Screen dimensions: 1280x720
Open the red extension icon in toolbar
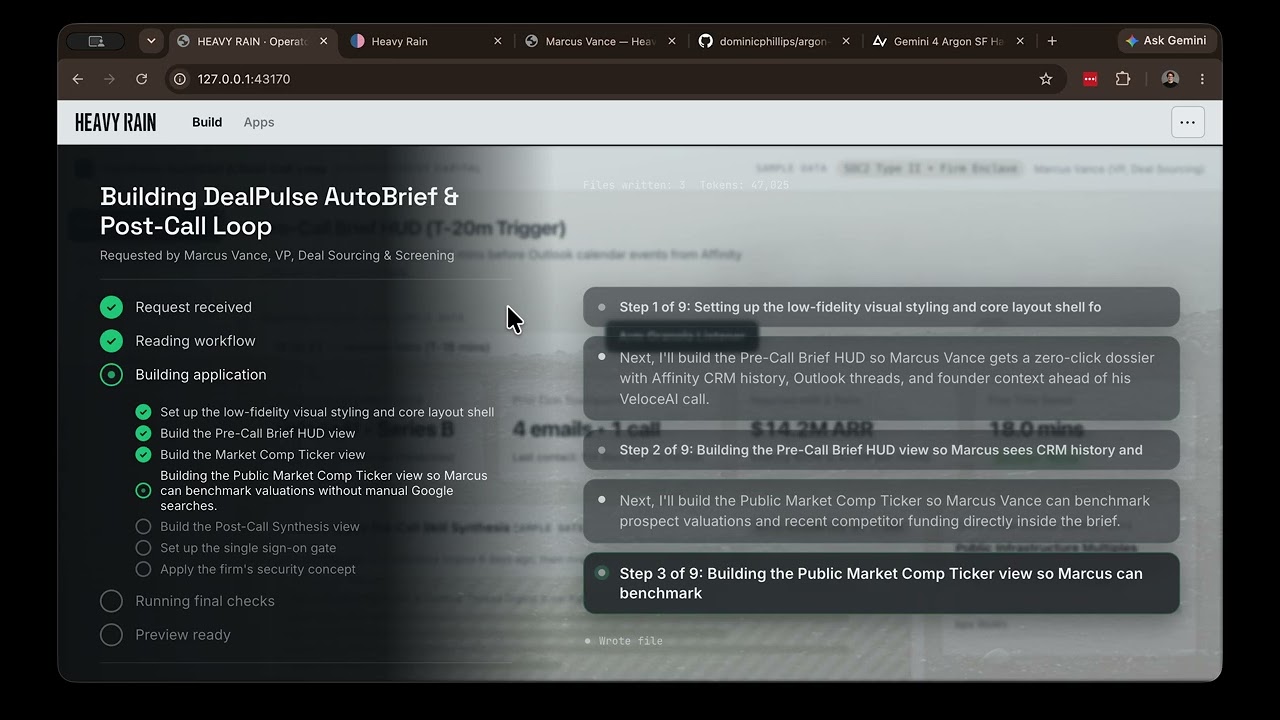1090,79
